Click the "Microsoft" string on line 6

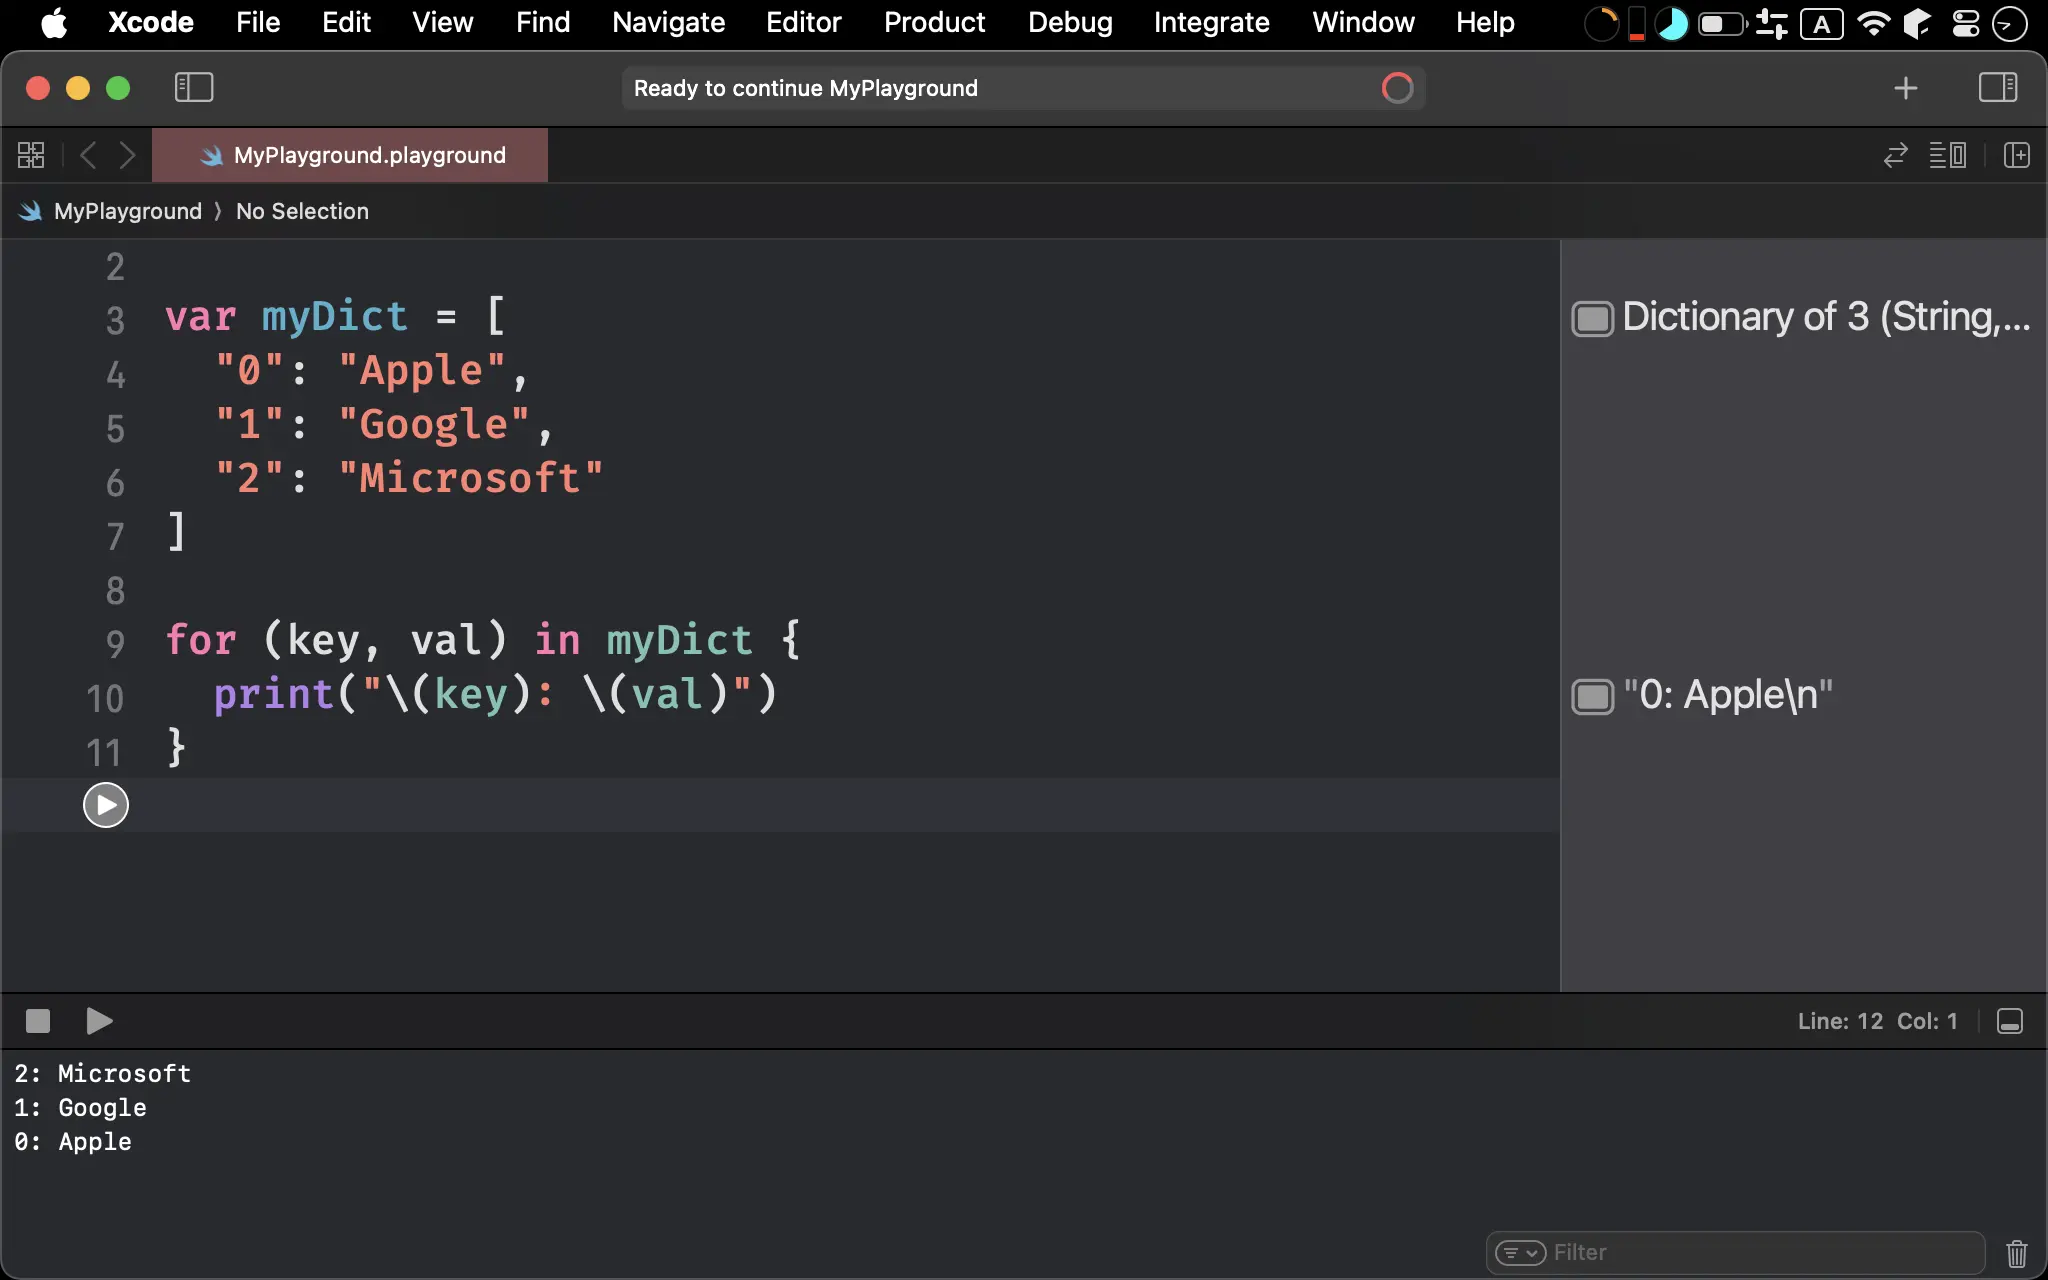click(x=470, y=478)
